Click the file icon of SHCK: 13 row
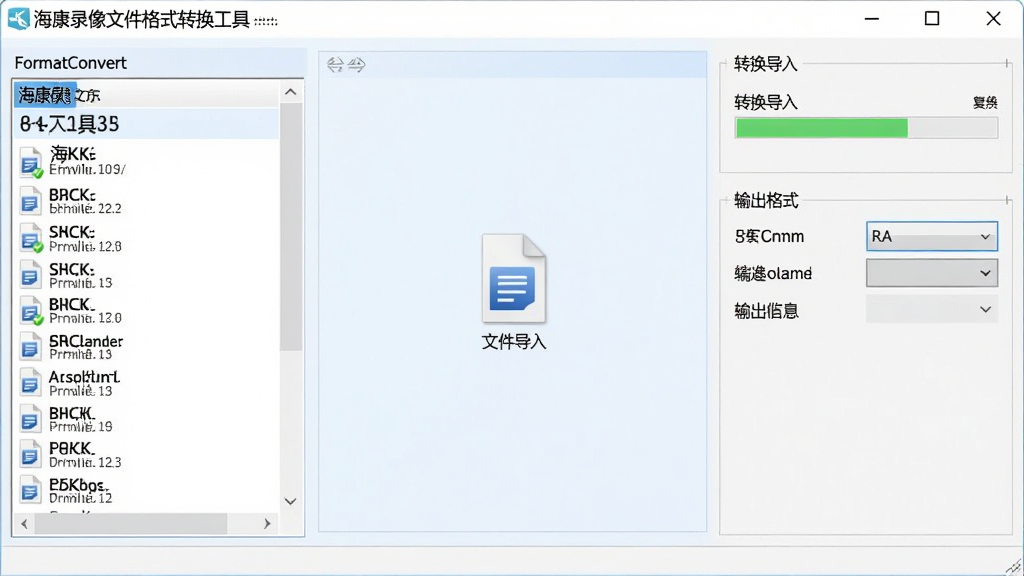This screenshot has width=1024, height=576. [x=30, y=274]
